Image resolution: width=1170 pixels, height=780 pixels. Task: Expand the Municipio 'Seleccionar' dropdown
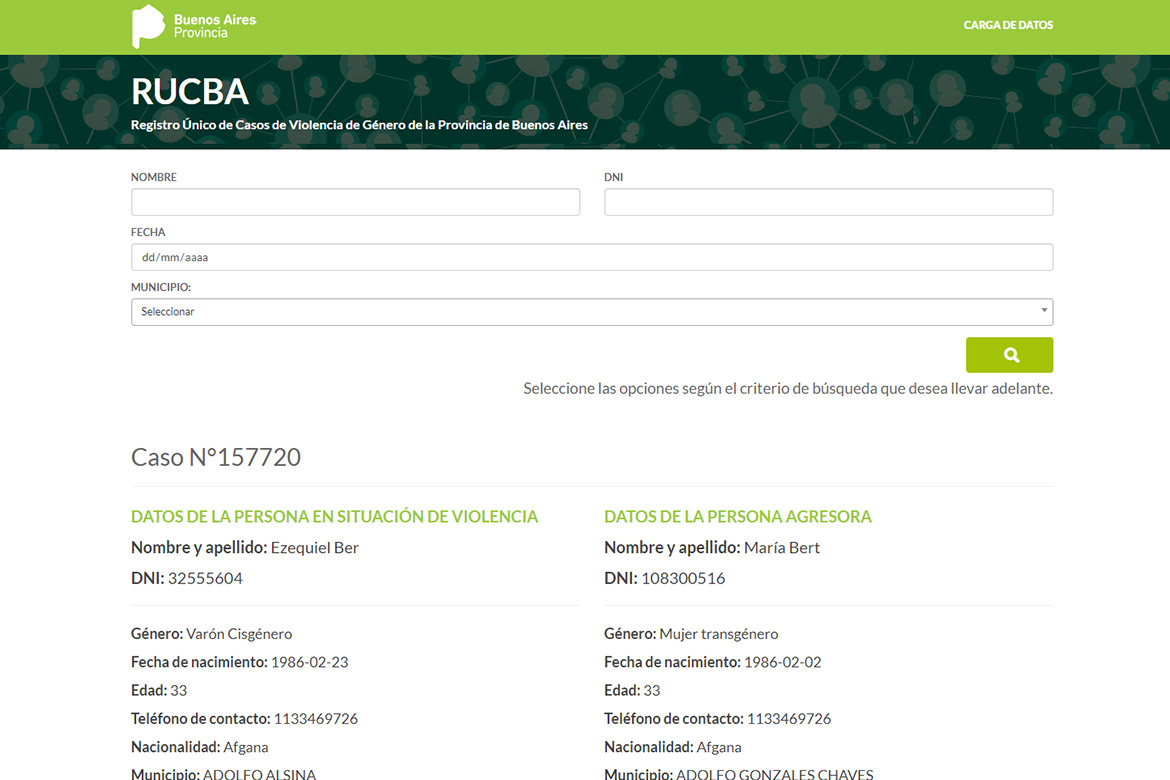tap(591, 312)
